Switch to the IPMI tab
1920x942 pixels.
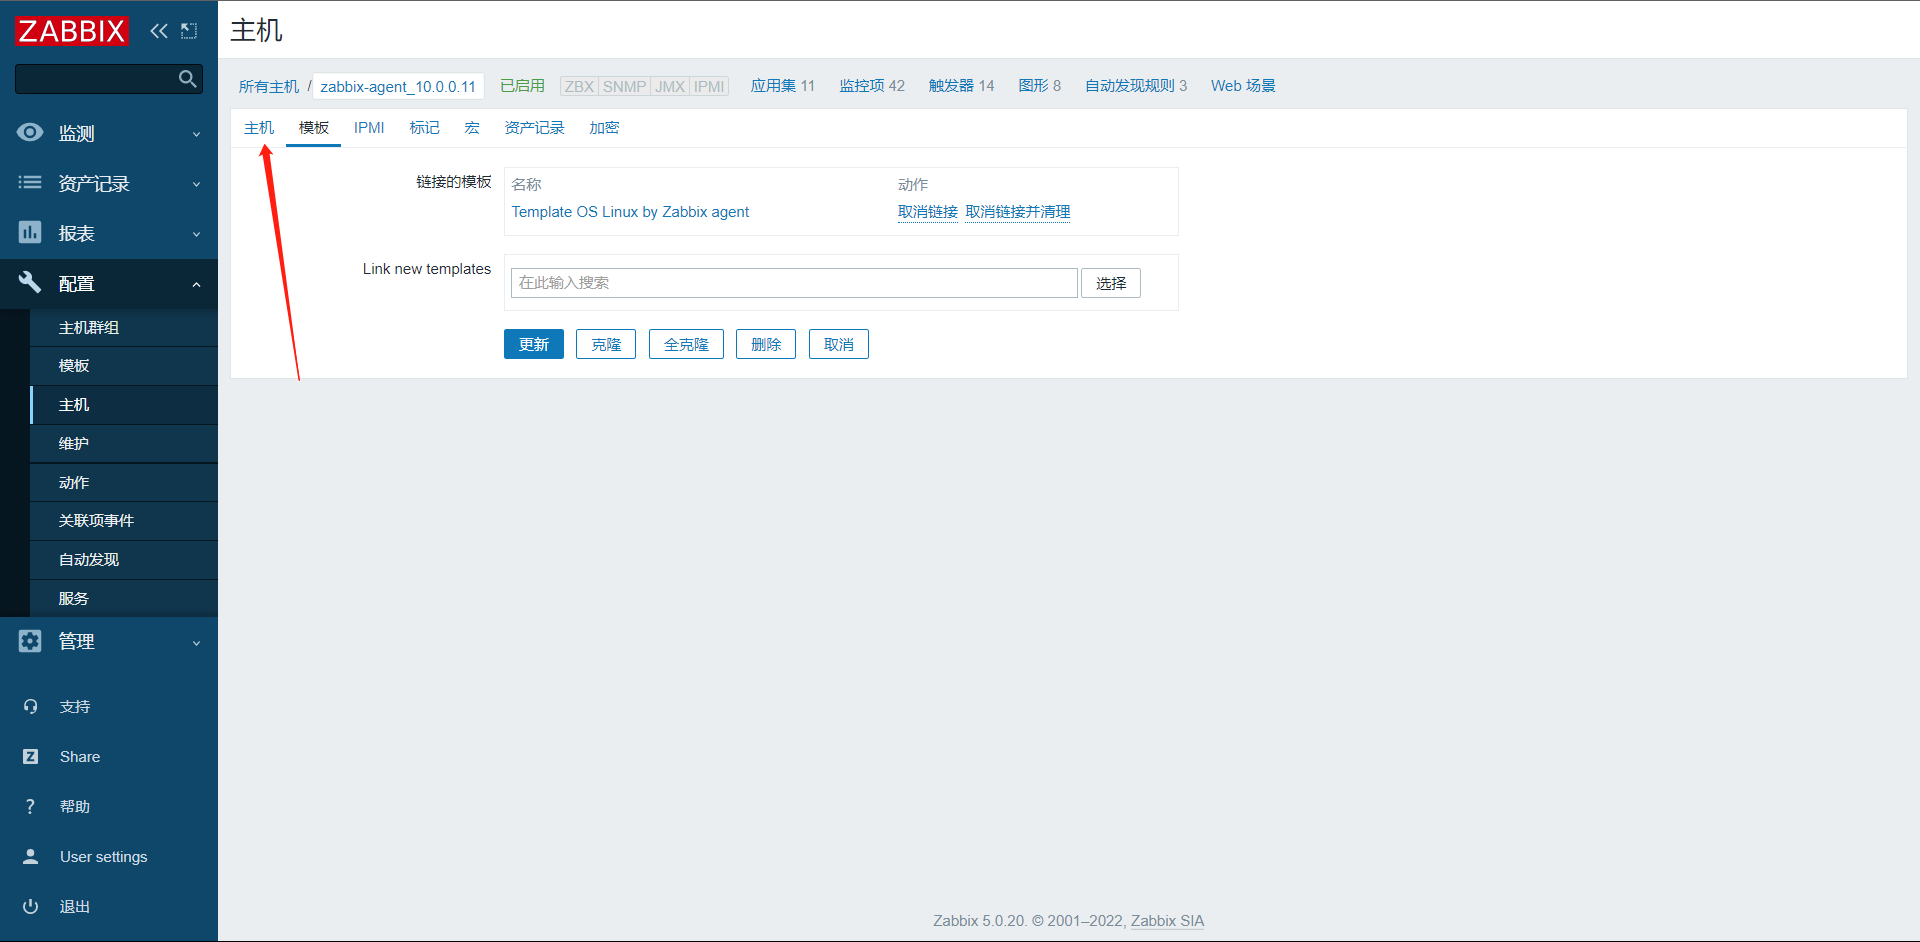click(x=369, y=128)
